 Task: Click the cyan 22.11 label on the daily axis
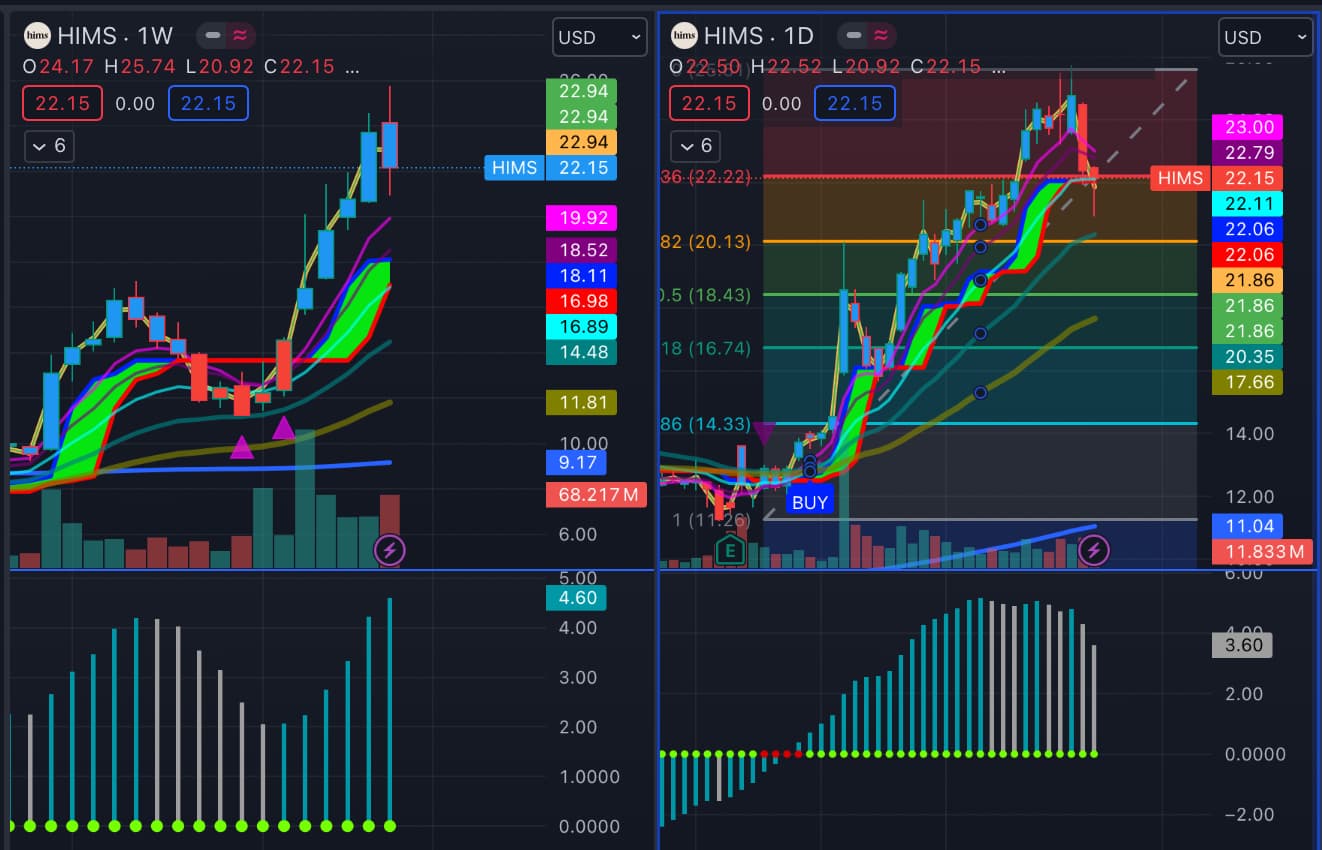pyautogui.click(x=1245, y=203)
